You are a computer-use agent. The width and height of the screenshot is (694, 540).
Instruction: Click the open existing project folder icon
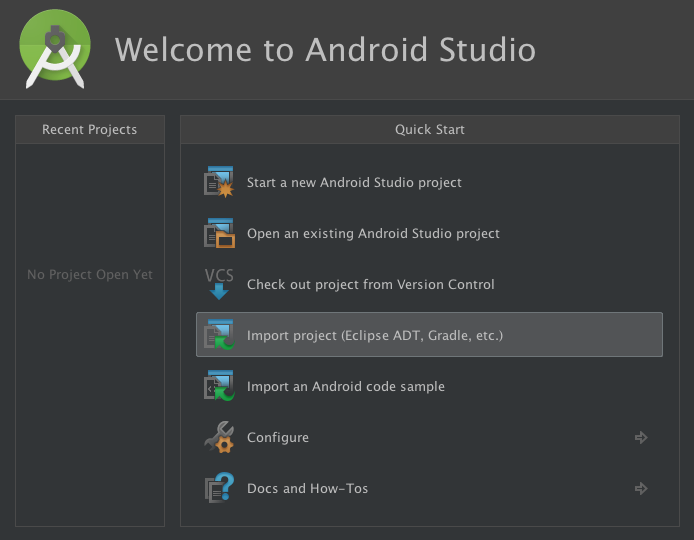[219, 233]
